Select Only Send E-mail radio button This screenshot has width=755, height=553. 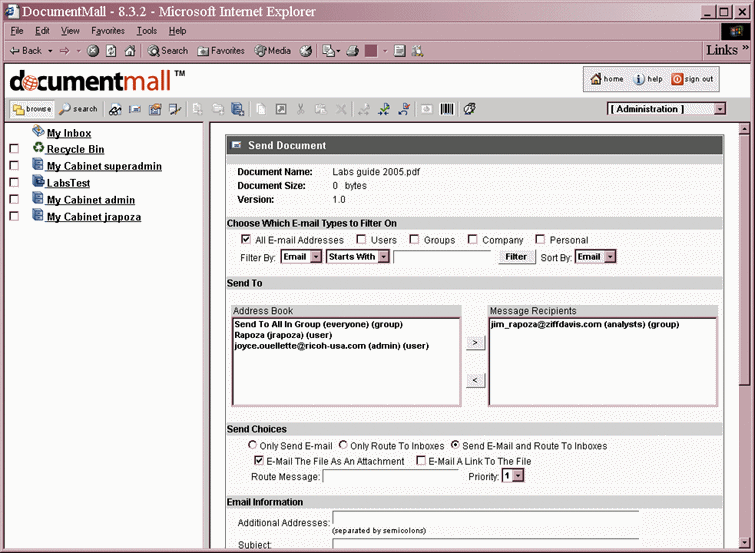point(252,445)
